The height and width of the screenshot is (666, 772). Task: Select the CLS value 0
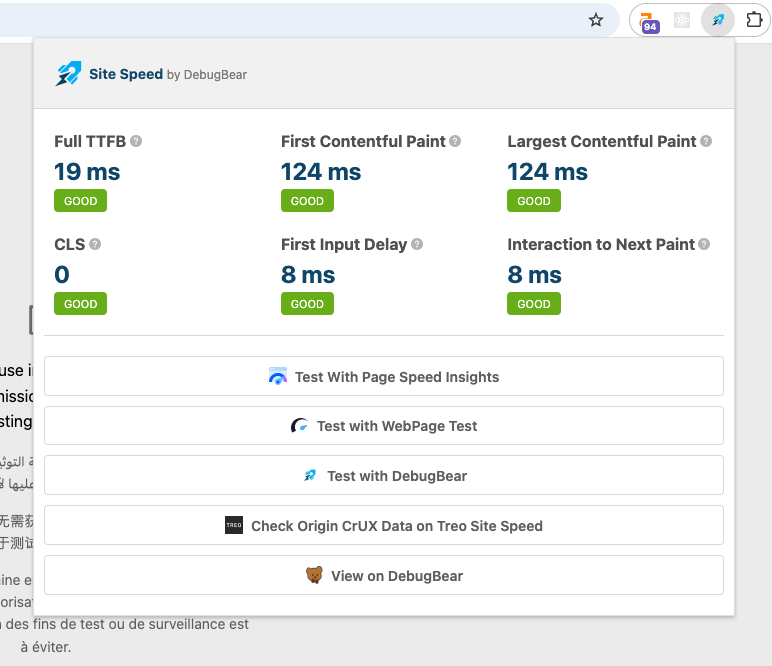coord(62,275)
